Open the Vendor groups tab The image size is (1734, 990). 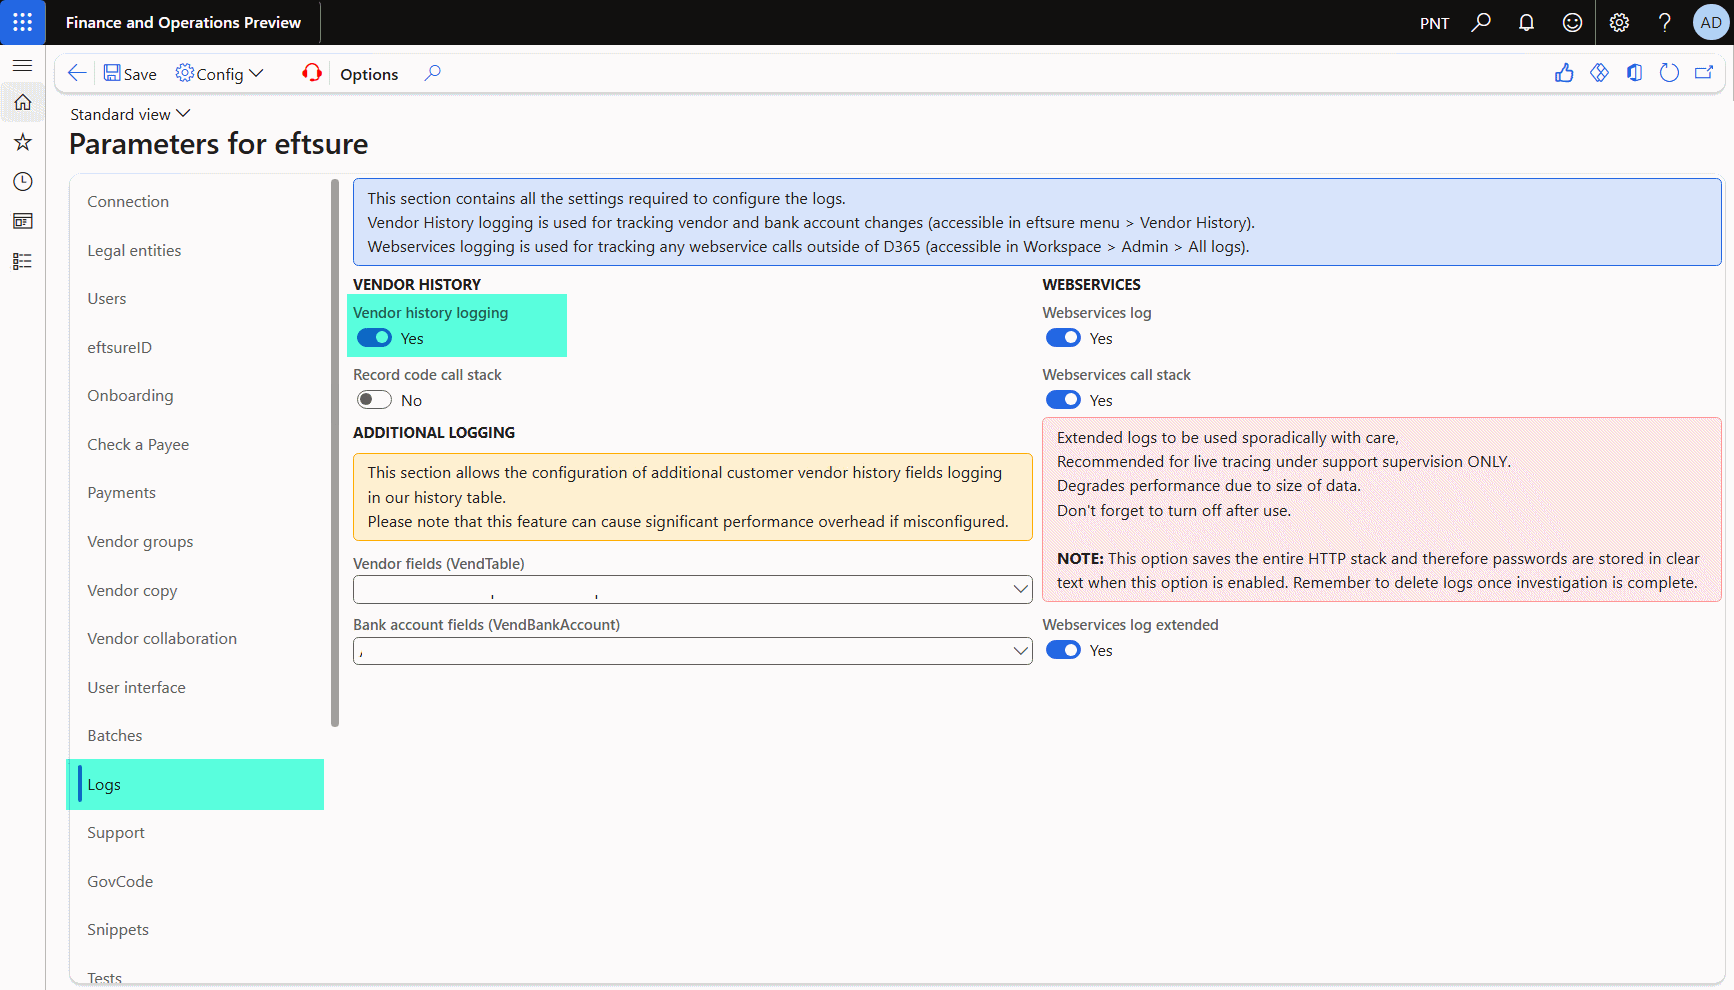140,541
